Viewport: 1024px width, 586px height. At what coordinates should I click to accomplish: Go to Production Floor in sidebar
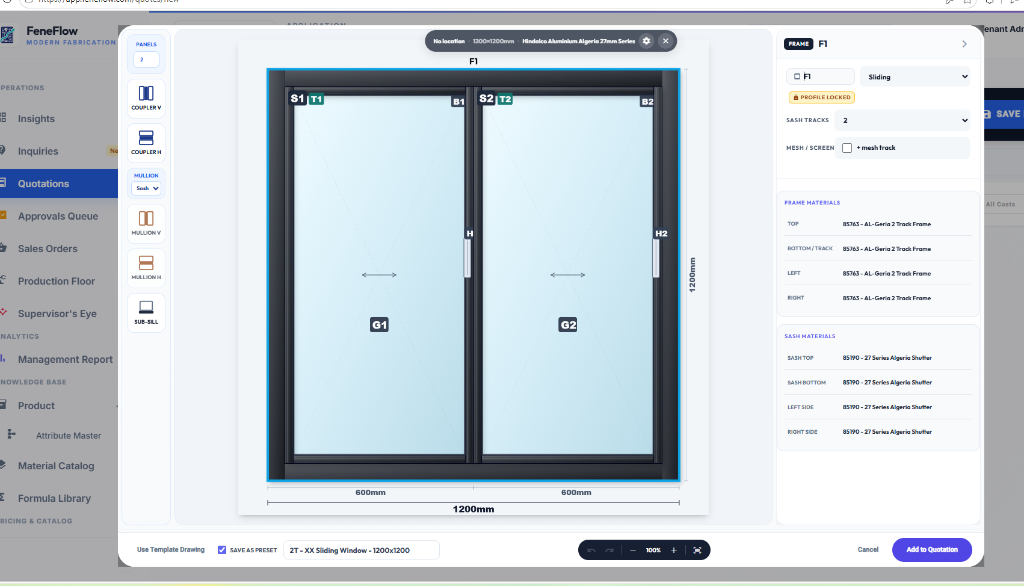pos(56,281)
